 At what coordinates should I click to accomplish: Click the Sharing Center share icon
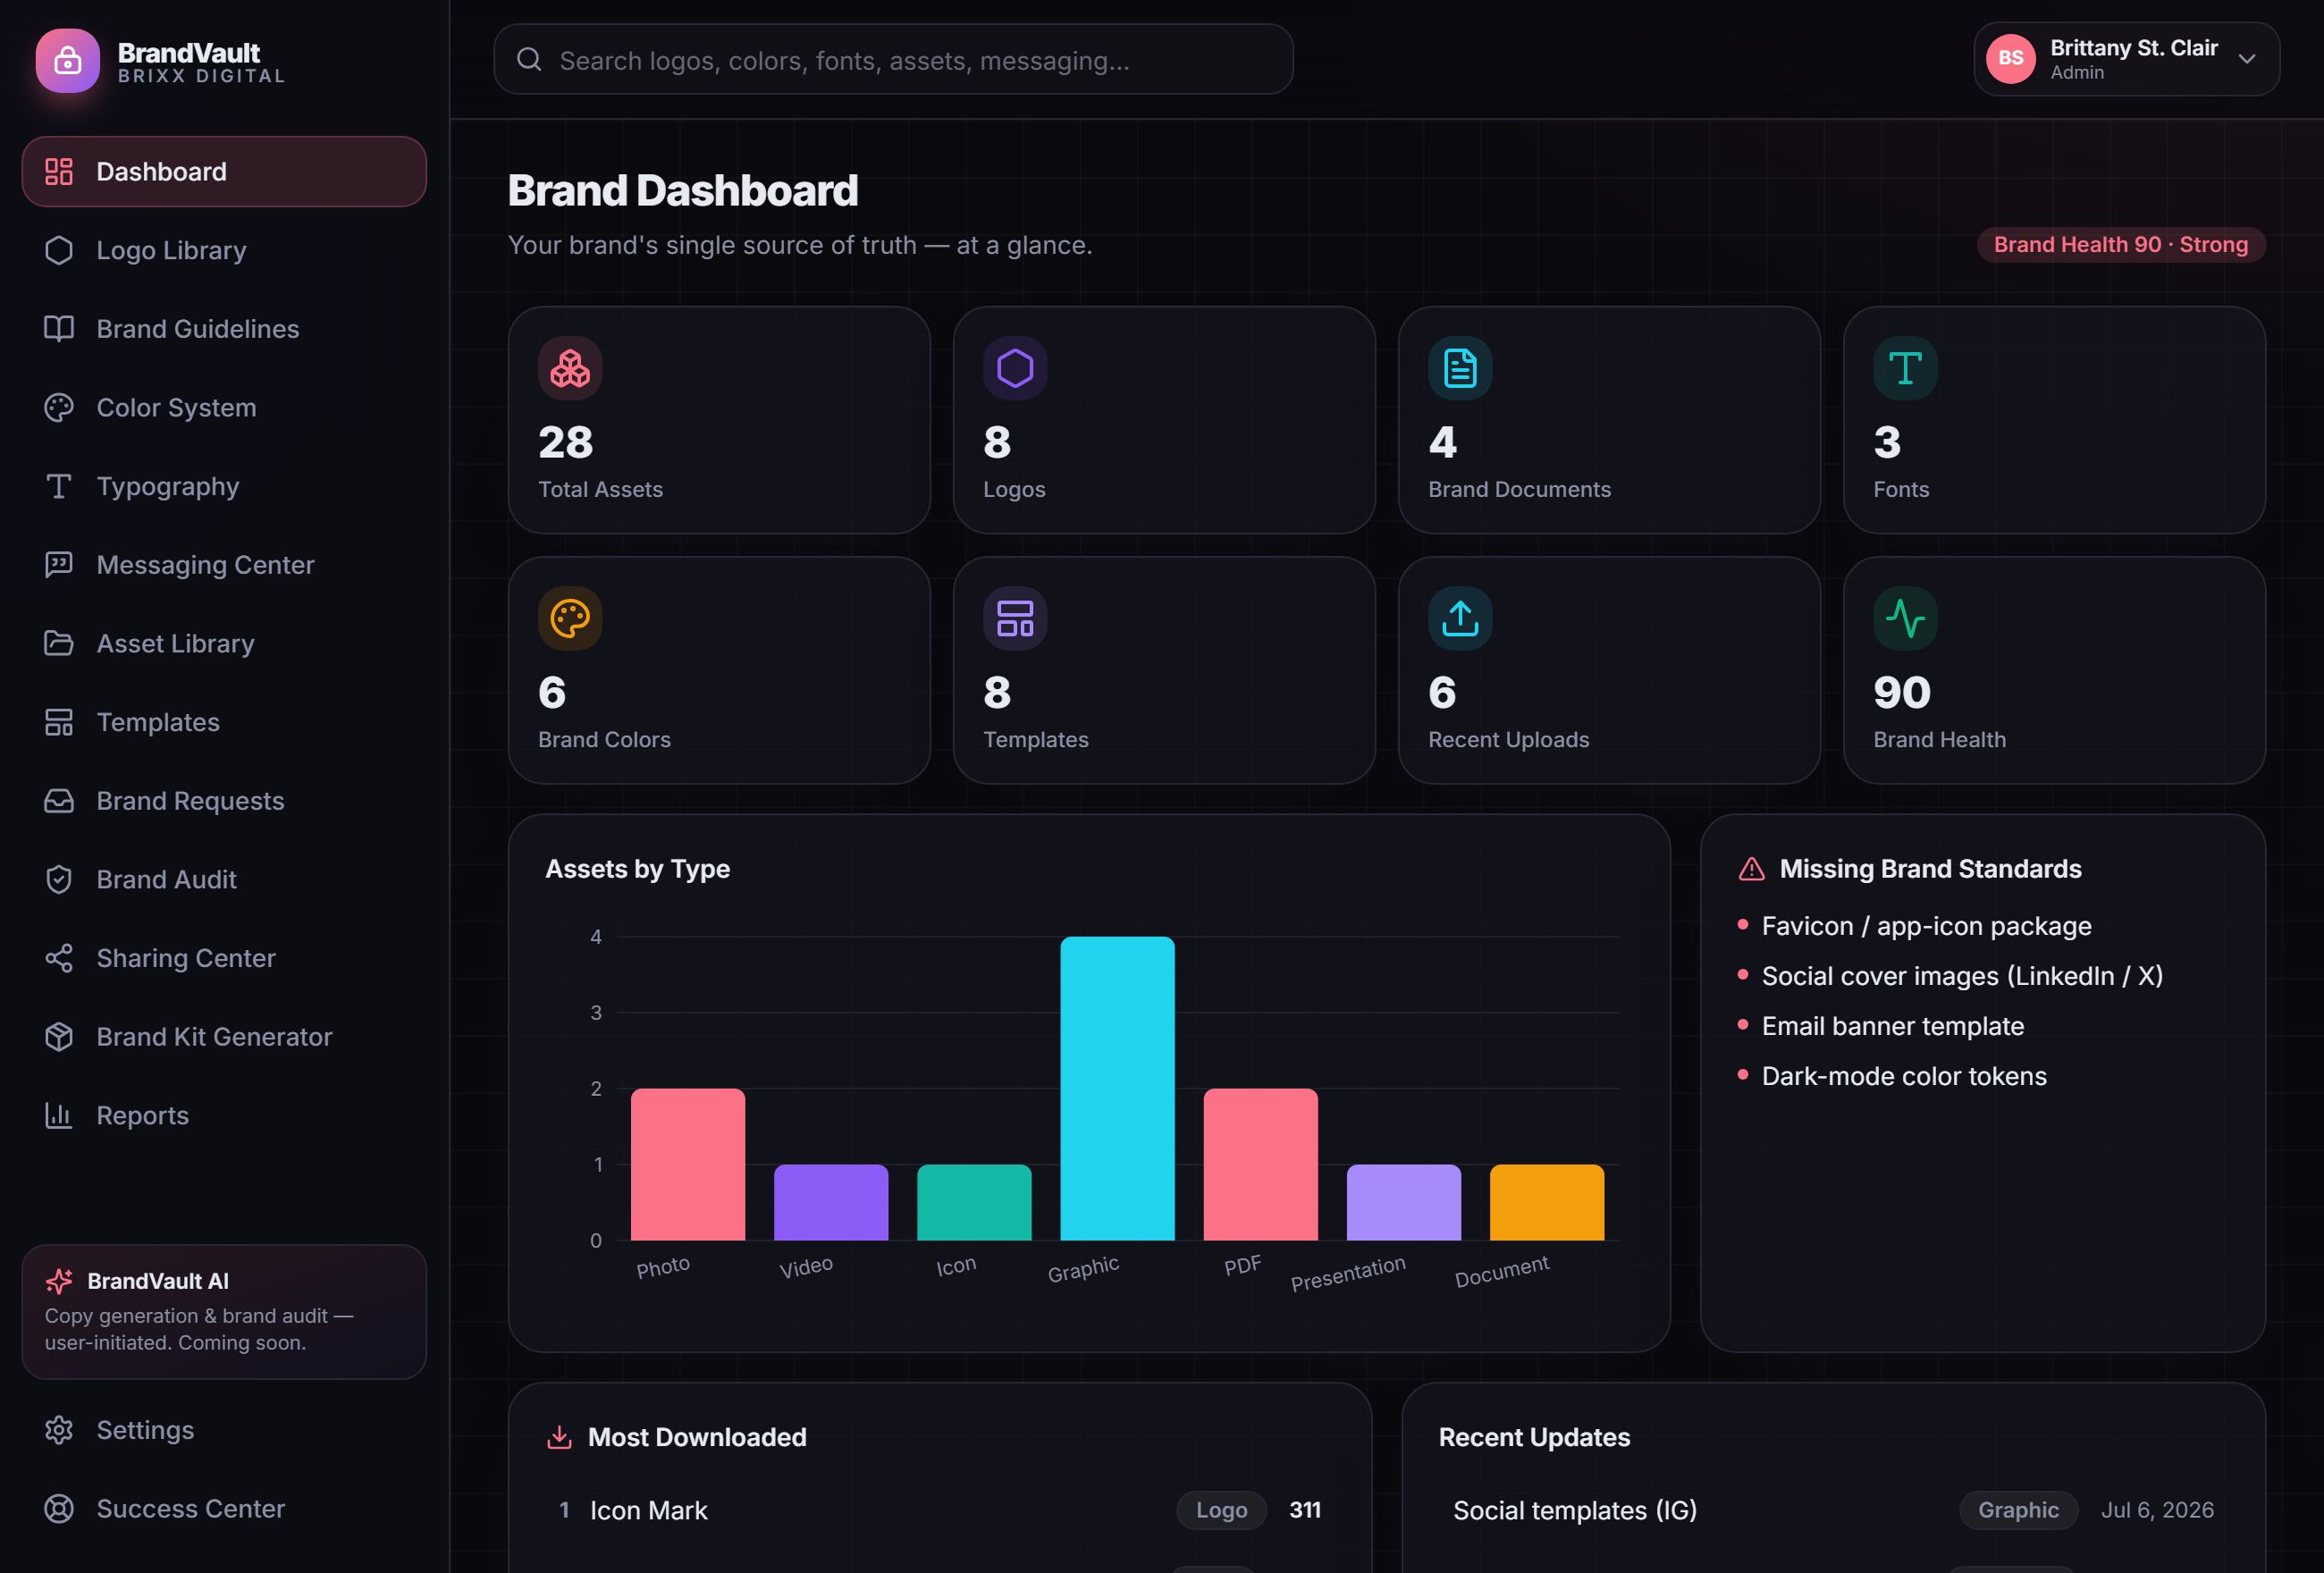pyautogui.click(x=59, y=958)
